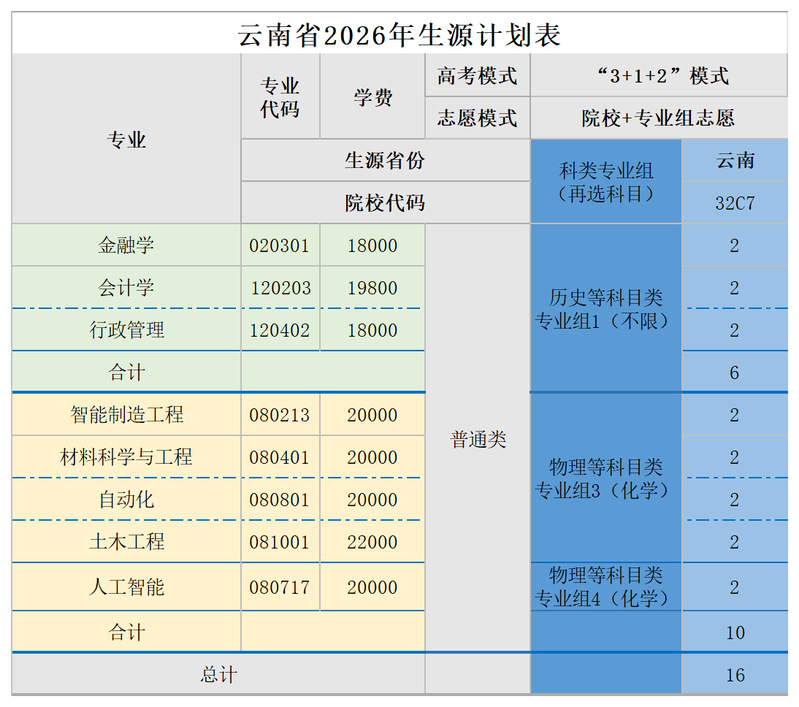
Task: Select the 物理等科目类专业组4（化学） cell
Action: (606, 587)
